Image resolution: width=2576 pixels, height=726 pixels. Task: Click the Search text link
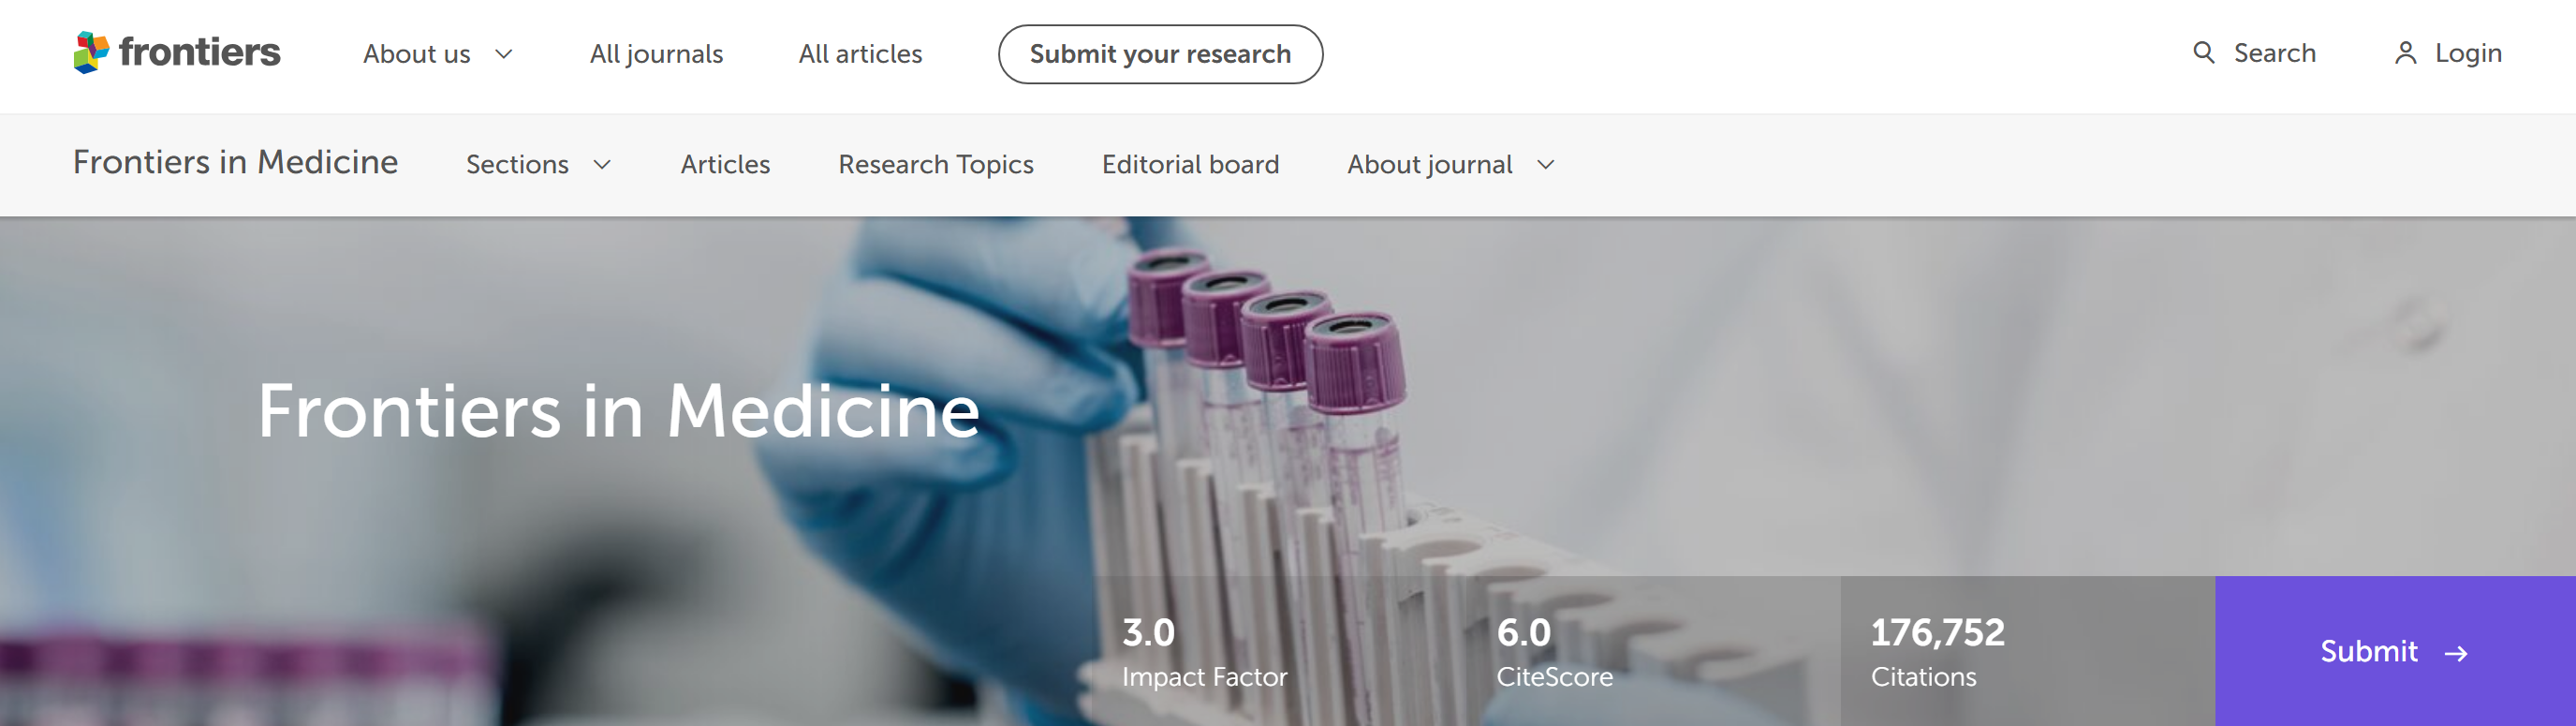[x=2274, y=53]
